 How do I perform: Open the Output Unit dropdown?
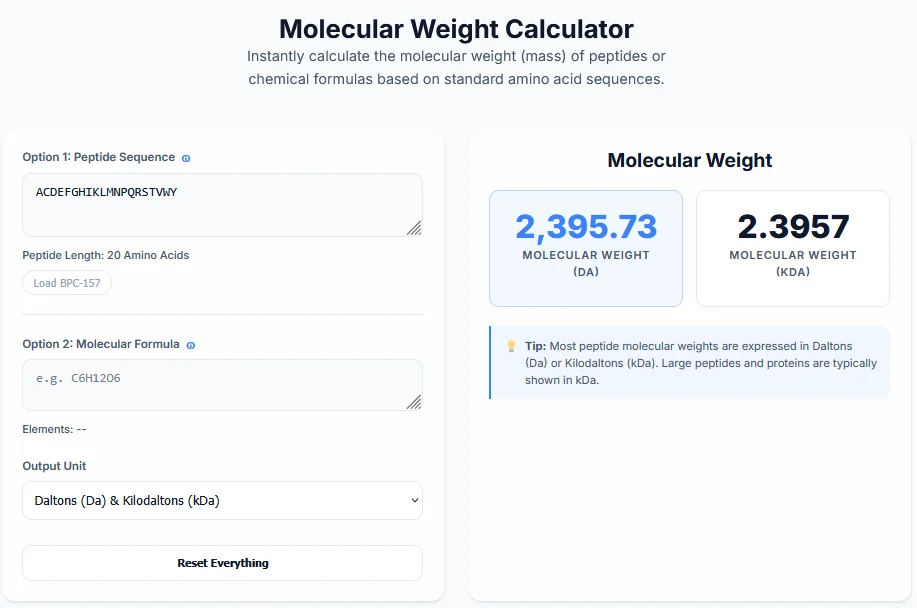[222, 500]
